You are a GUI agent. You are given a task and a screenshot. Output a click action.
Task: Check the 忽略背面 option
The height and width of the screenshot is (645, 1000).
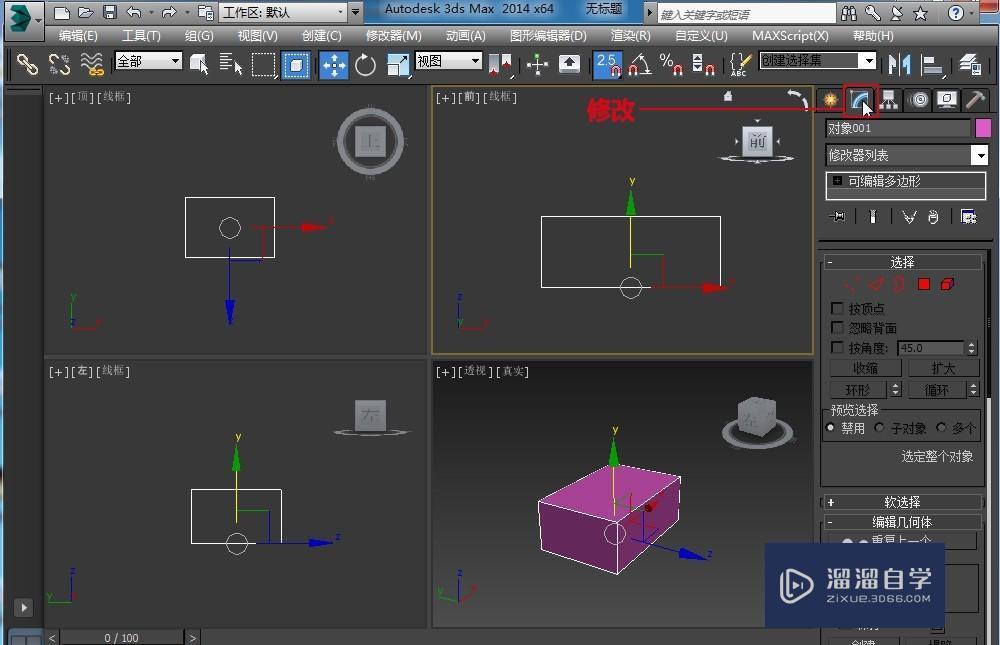click(x=837, y=327)
